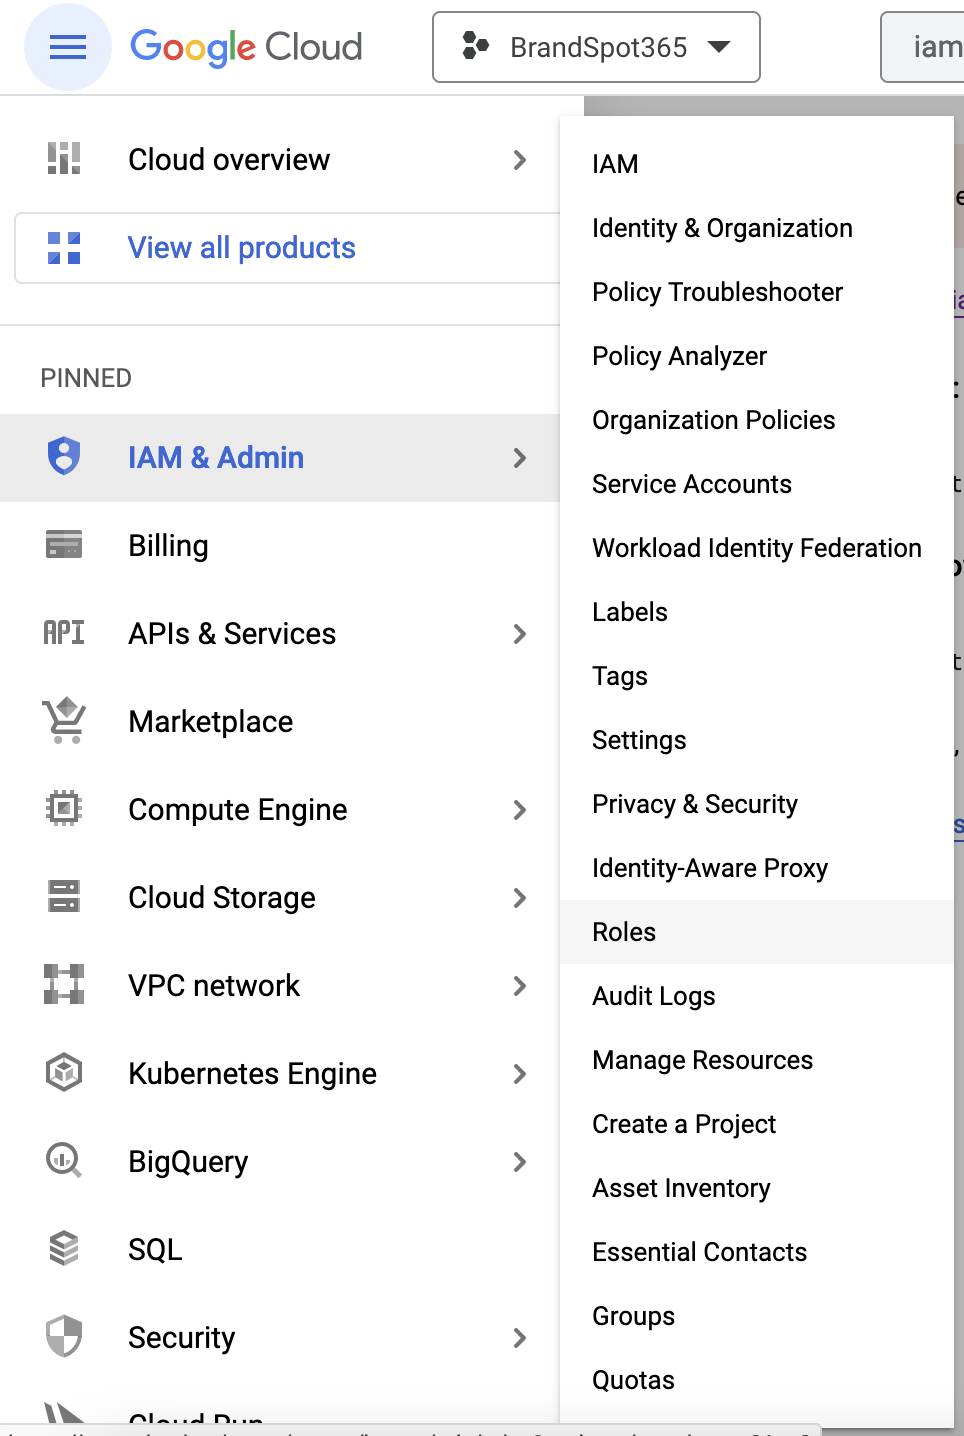Viewport: 964px width, 1436px height.
Task: Open Identity-Aware Proxy
Action: pos(756,868)
